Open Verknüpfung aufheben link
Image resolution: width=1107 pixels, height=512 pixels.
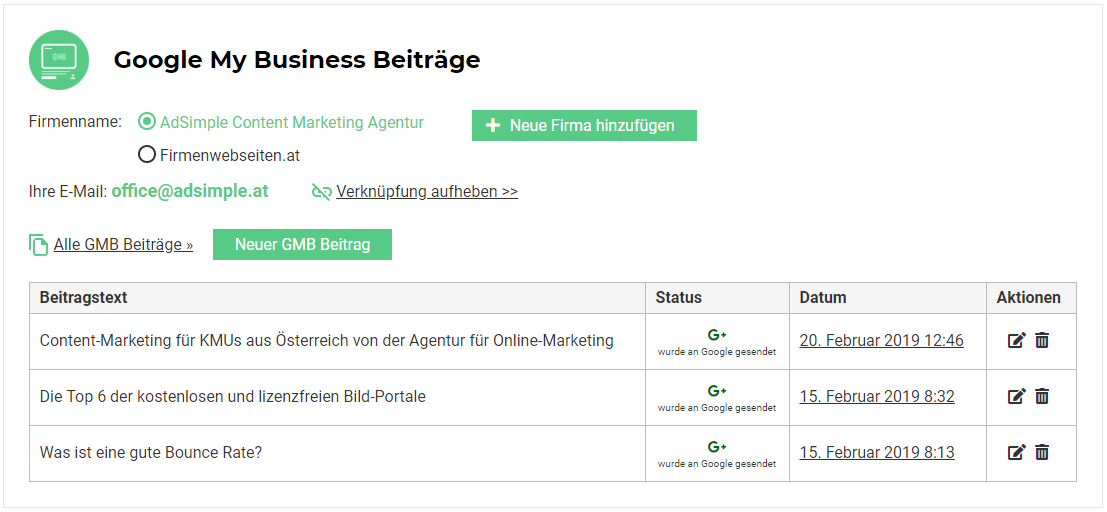click(x=427, y=192)
